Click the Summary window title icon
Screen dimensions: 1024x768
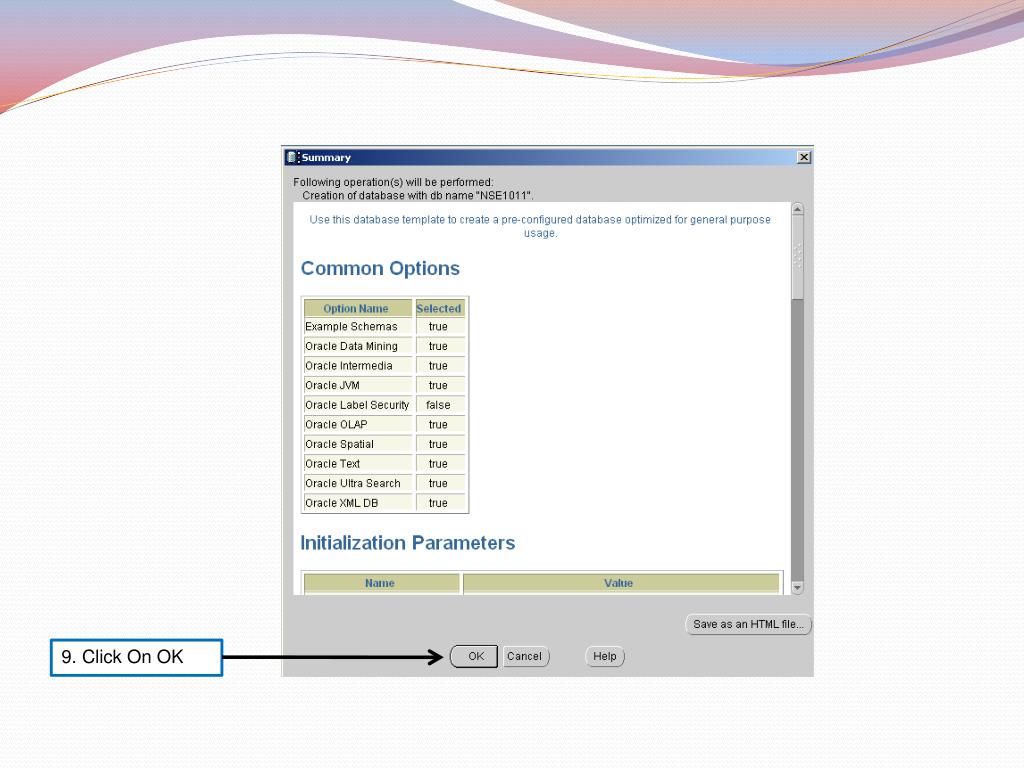coord(293,157)
